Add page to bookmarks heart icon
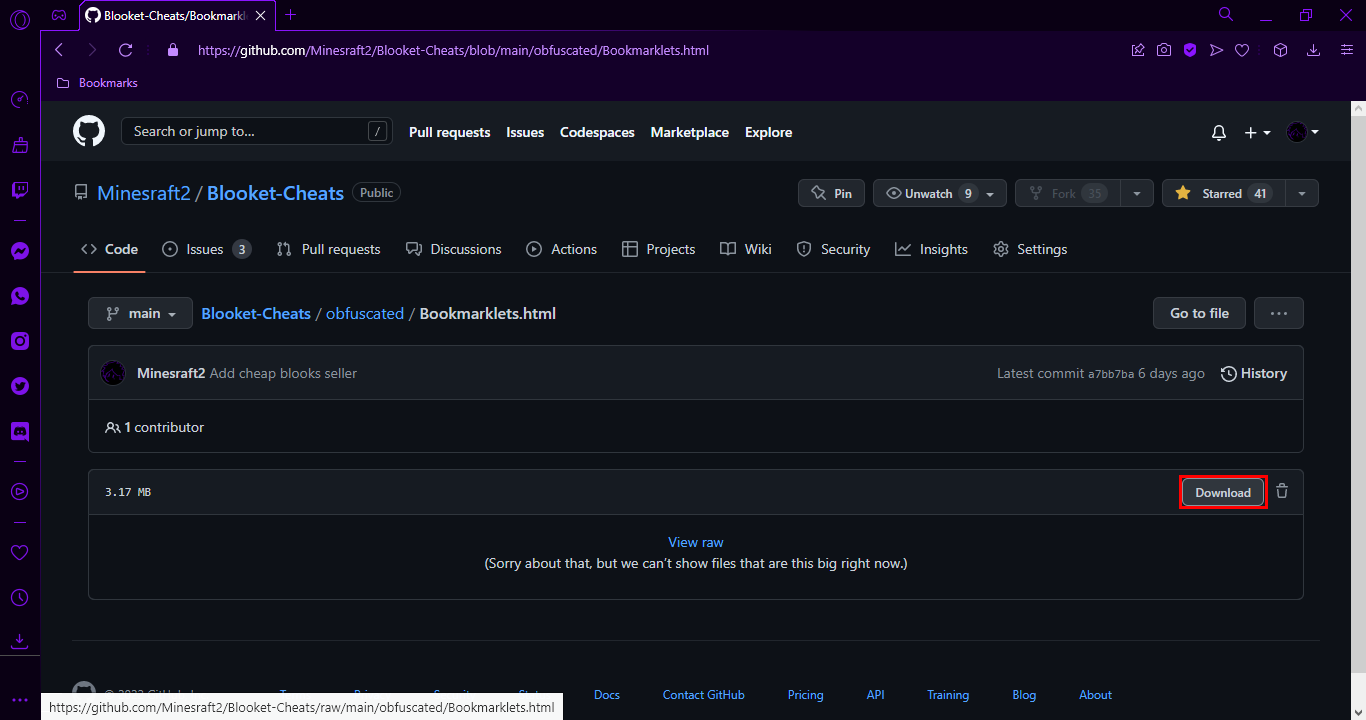Screen dimensions: 1366x720 click(x=1242, y=50)
